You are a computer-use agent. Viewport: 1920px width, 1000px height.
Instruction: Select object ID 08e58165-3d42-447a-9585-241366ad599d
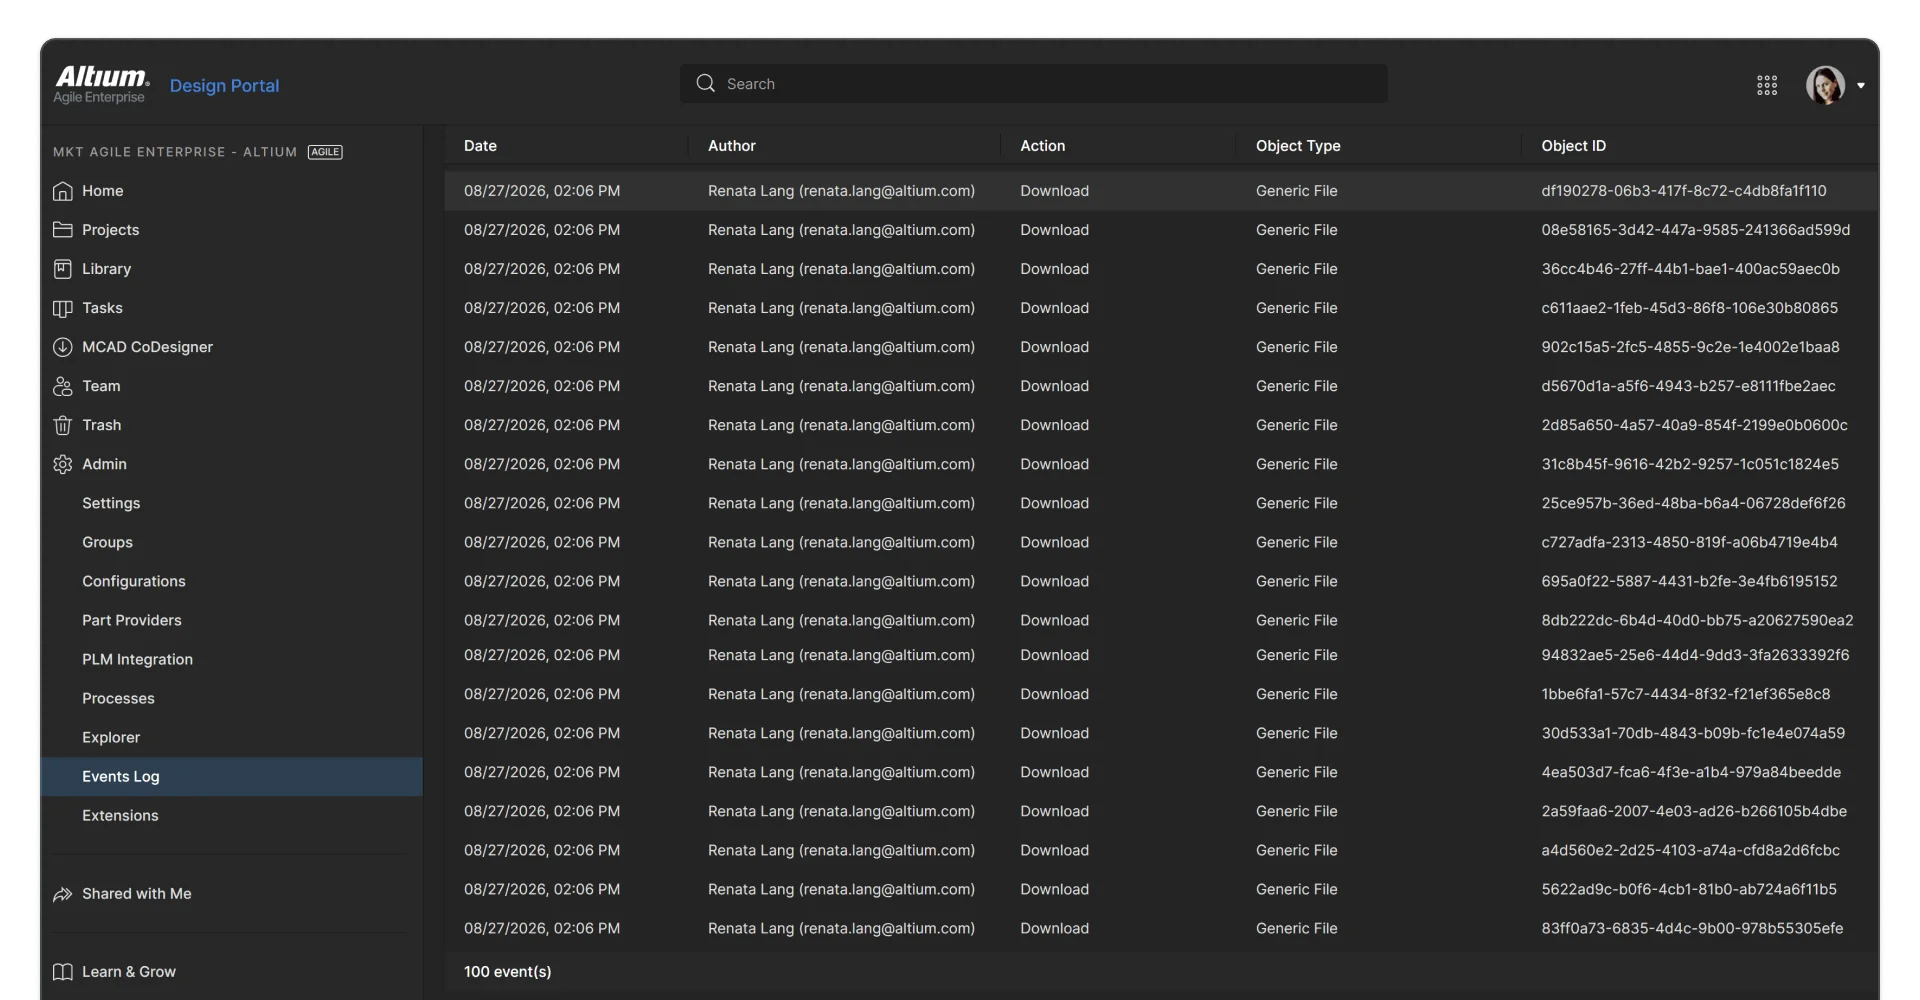click(1696, 230)
